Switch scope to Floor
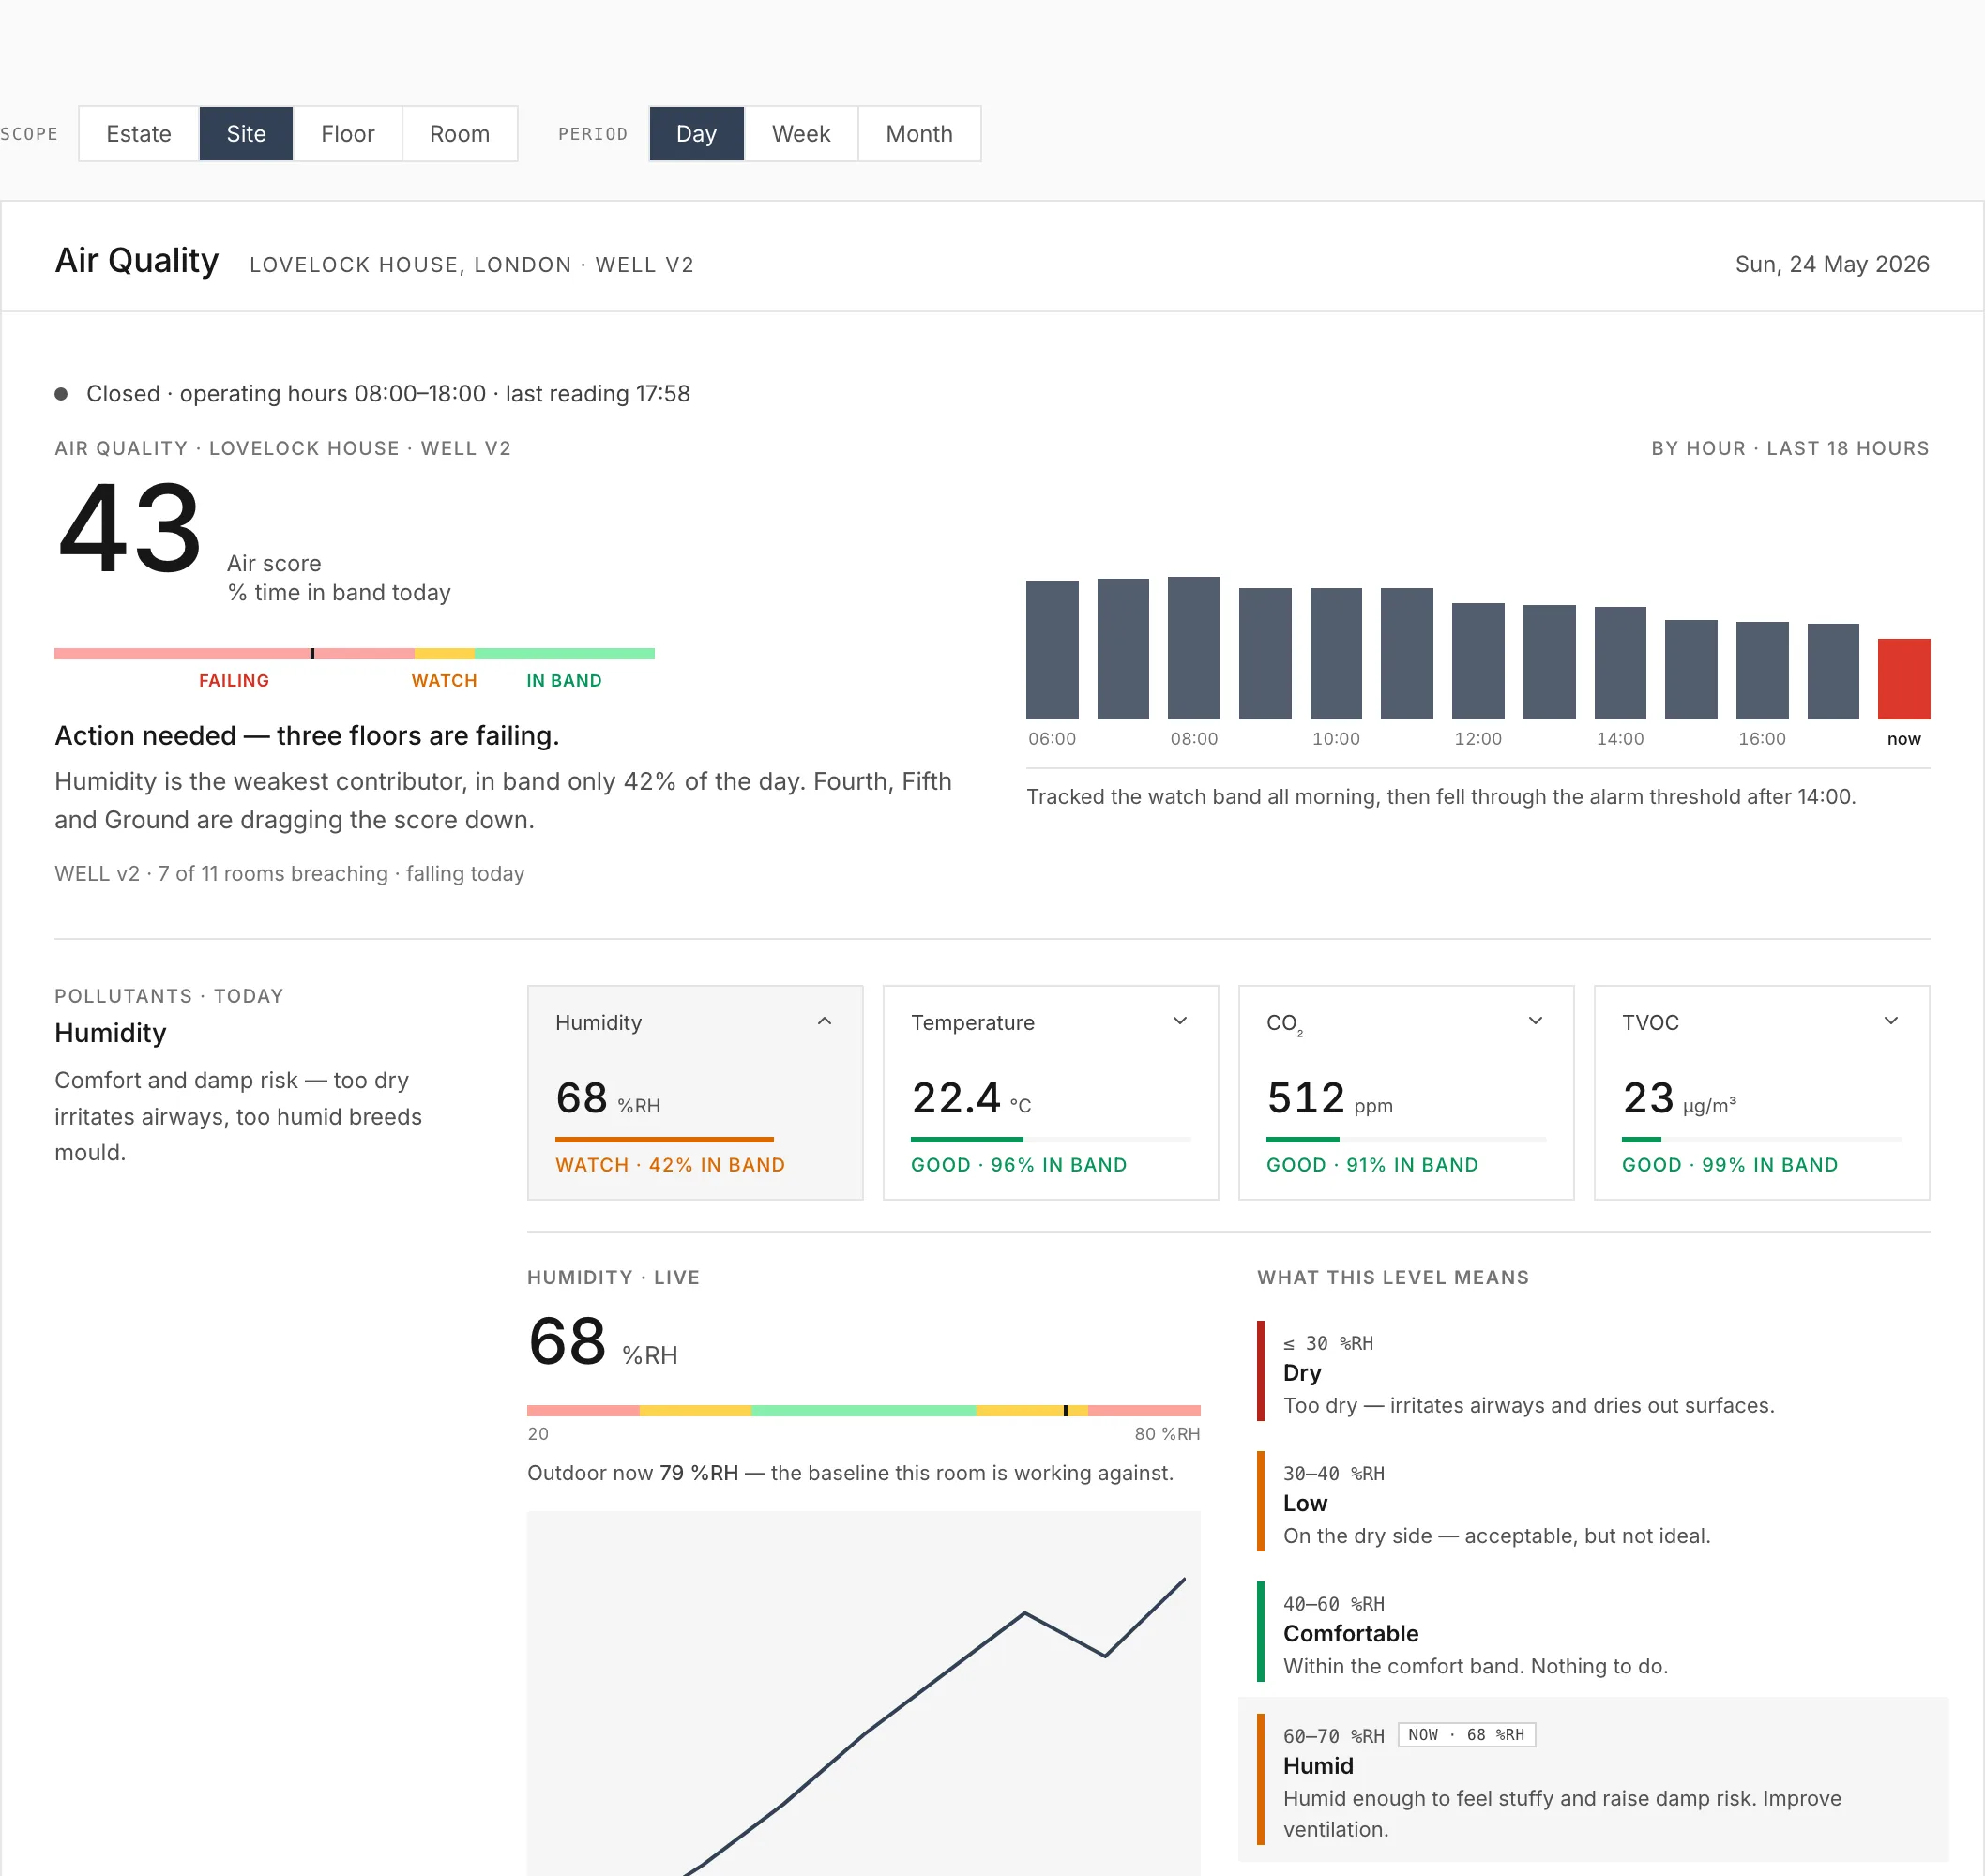Screen dimensions: 1985x1876 coord(347,134)
